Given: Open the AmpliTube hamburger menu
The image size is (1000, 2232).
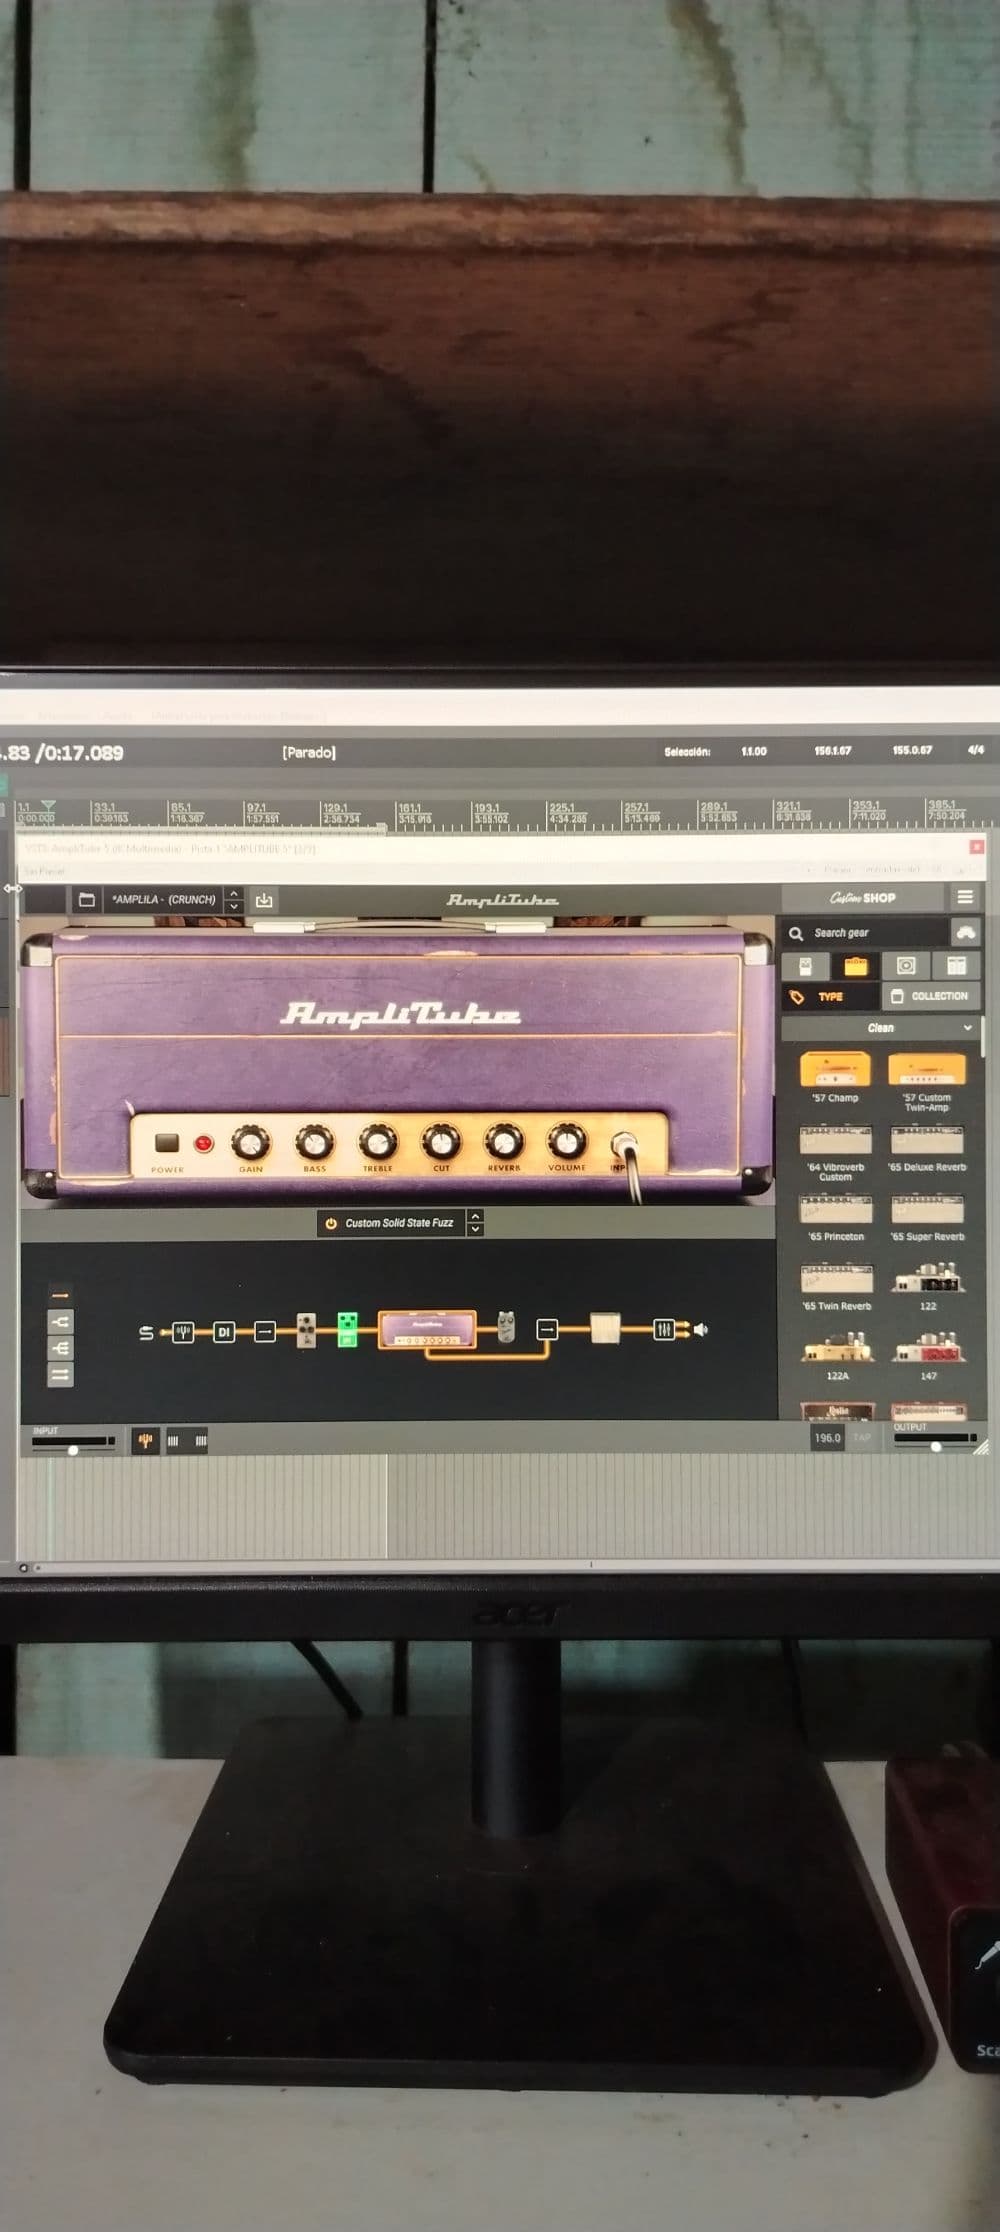Looking at the screenshot, I should click(x=965, y=897).
